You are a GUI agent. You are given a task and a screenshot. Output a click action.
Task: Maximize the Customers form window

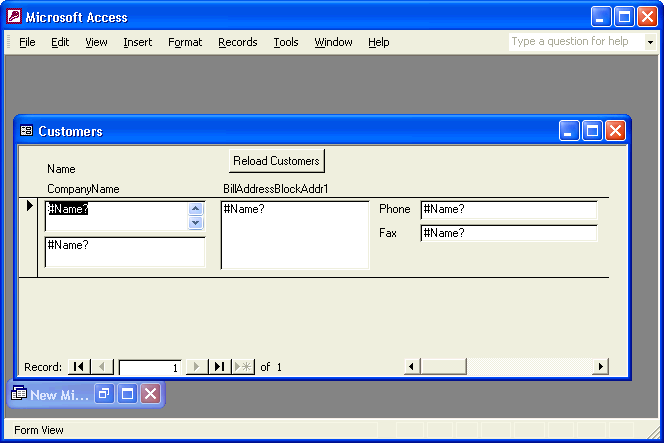(x=592, y=130)
